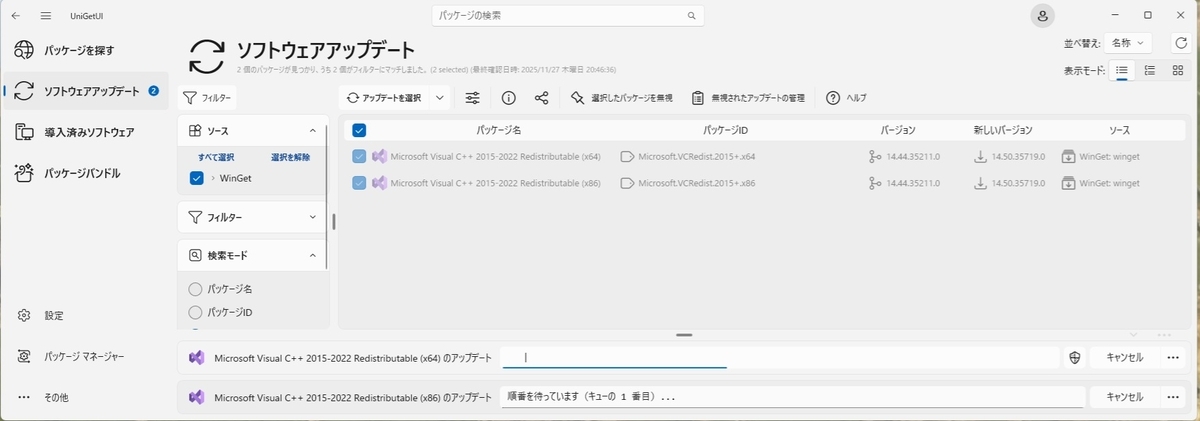
Task: Open 設定 in sidebar
Action: 84,315
